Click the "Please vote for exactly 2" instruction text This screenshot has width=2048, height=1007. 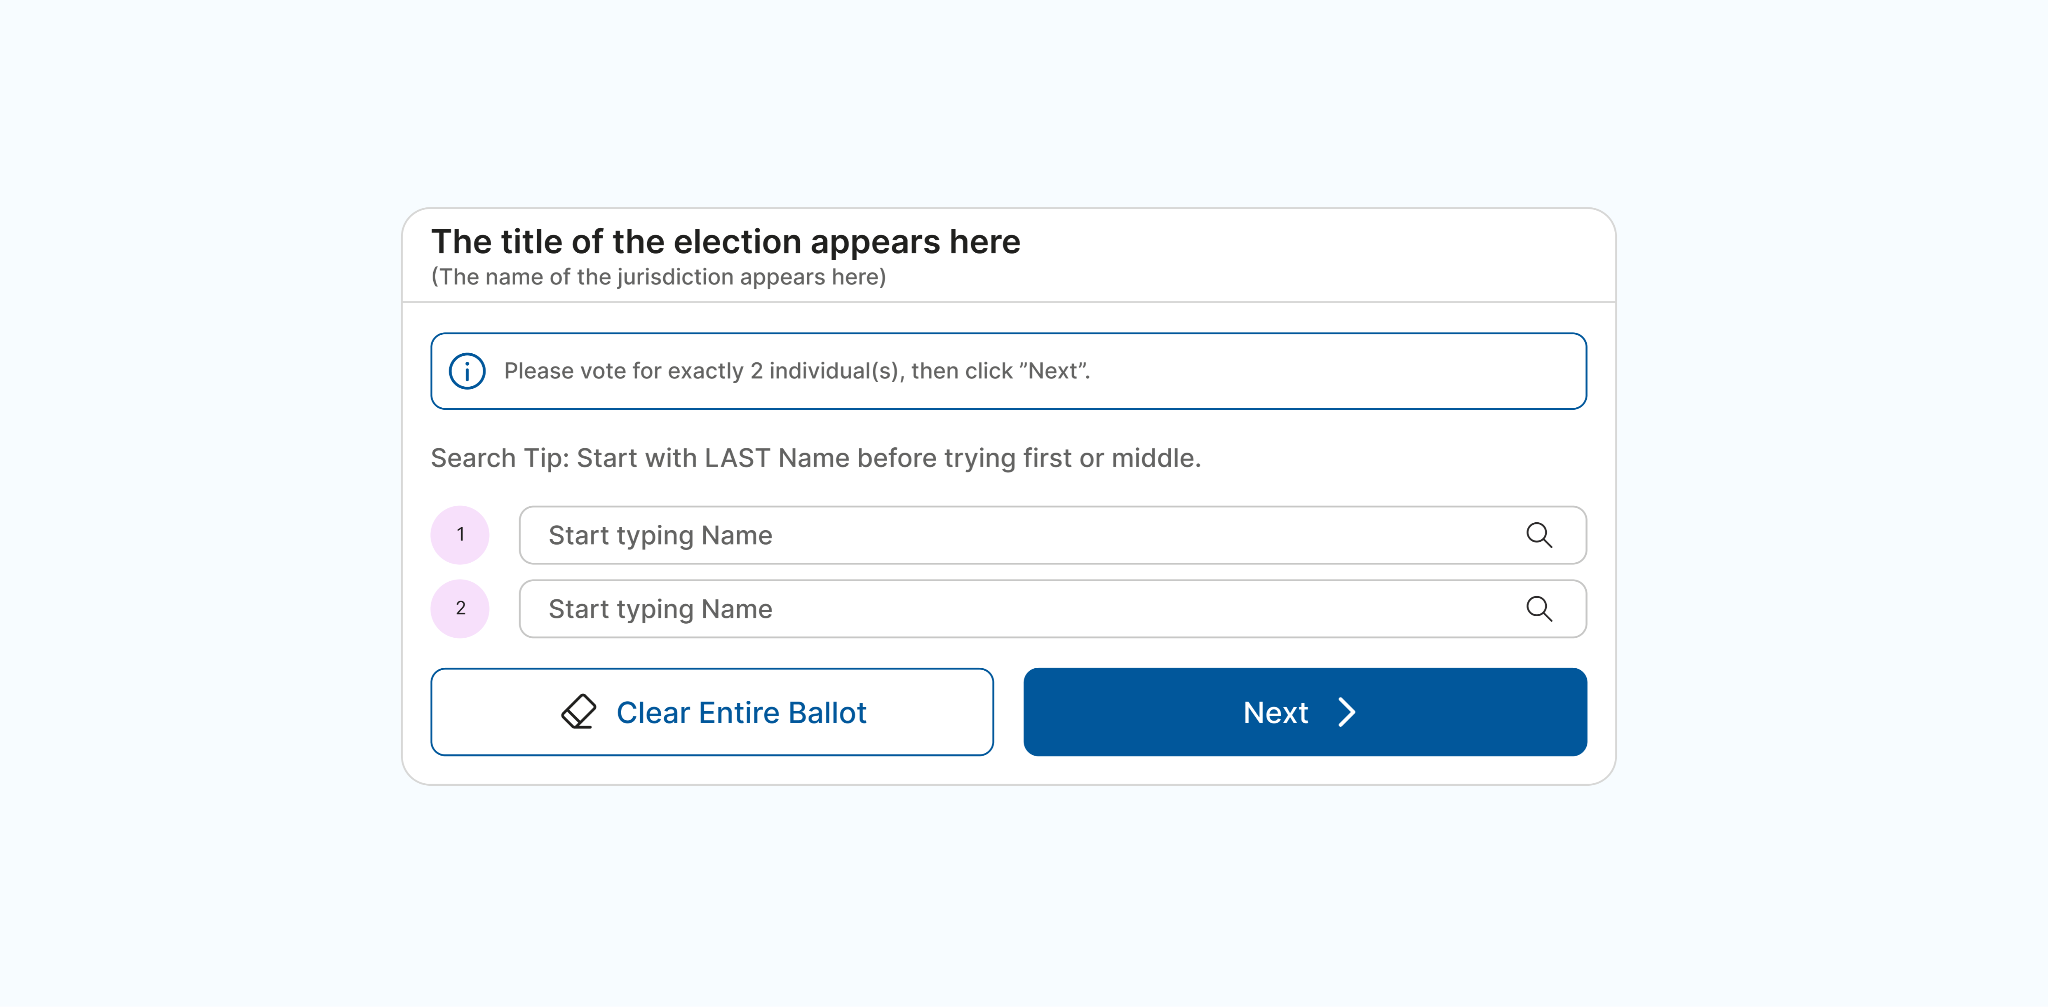coord(700,371)
